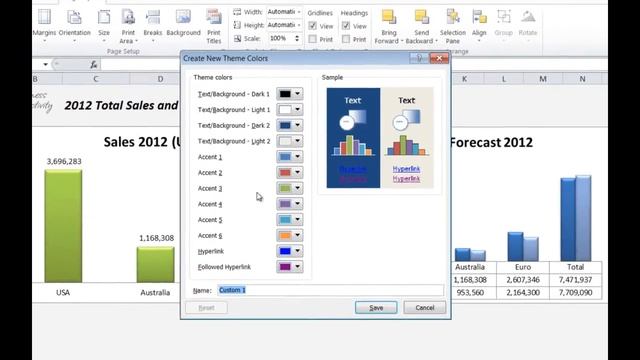Click the Save button
This screenshot has height=360, width=640.
376,308
